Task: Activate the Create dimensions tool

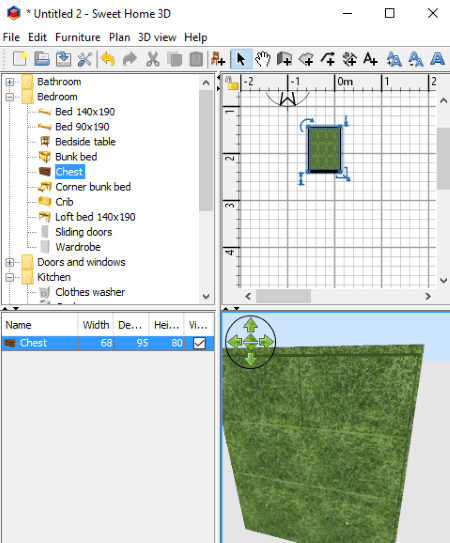Action: tap(349, 59)
